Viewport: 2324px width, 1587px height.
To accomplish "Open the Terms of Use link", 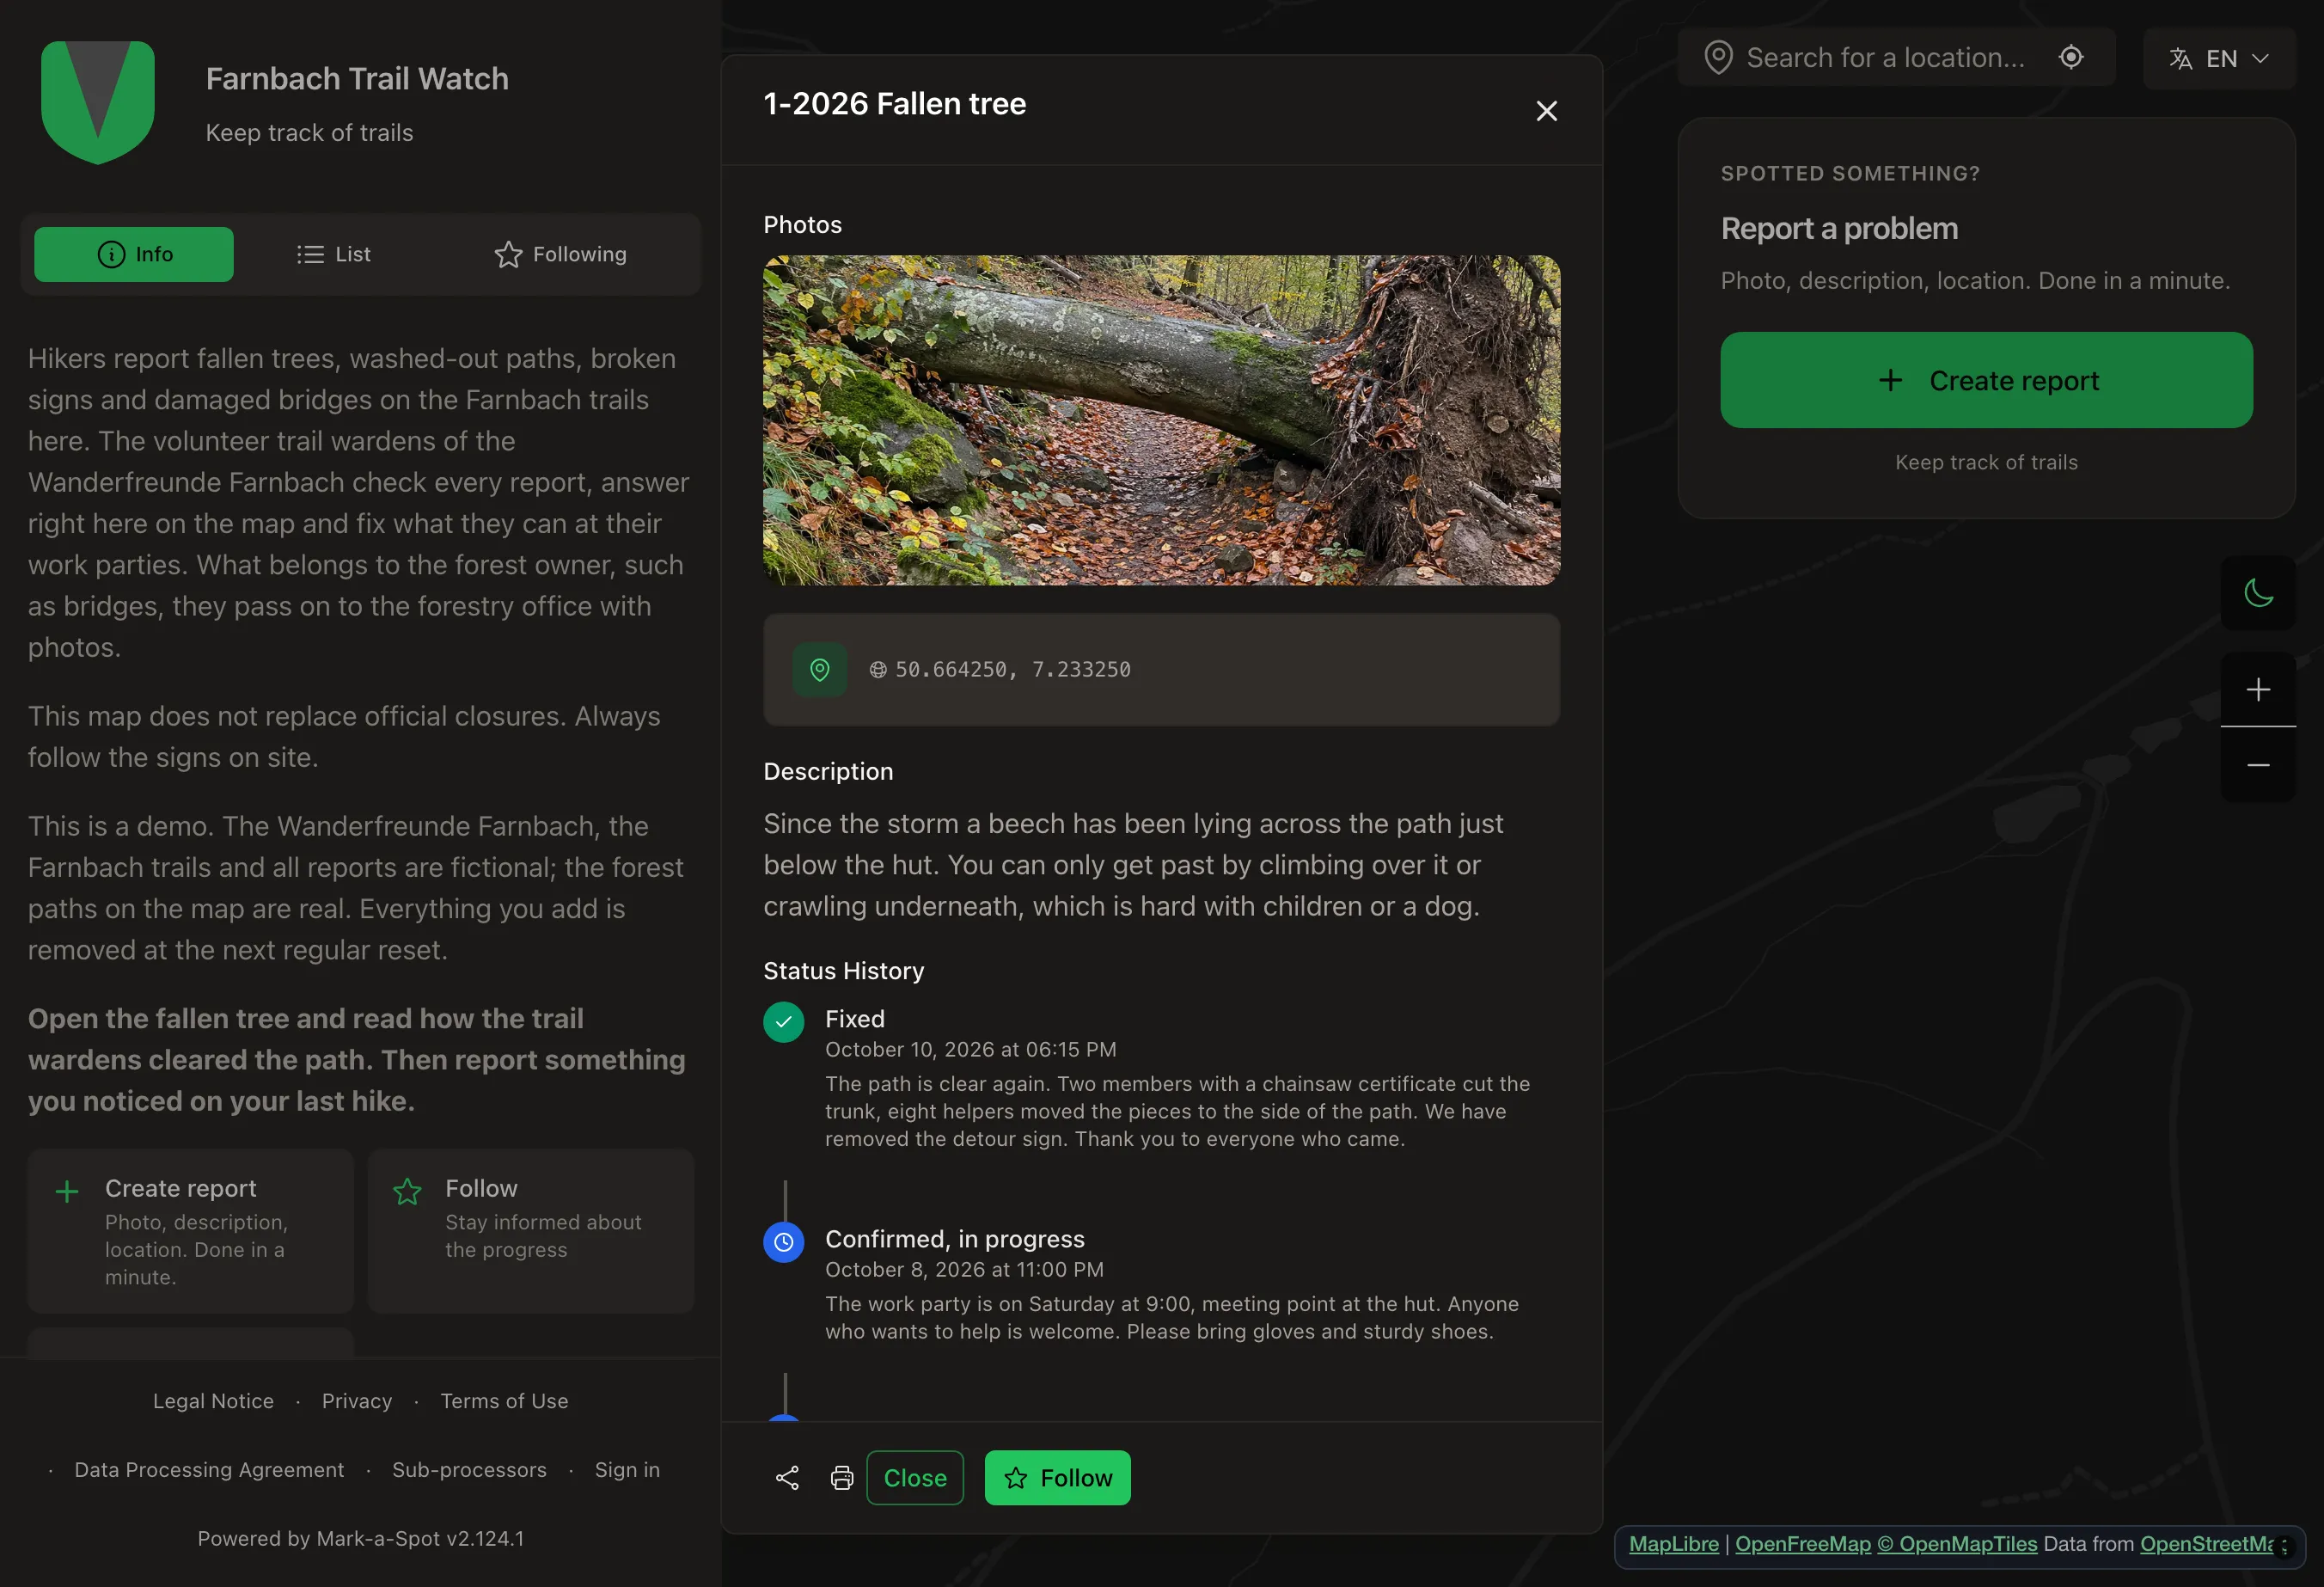I will point(504,1401).
